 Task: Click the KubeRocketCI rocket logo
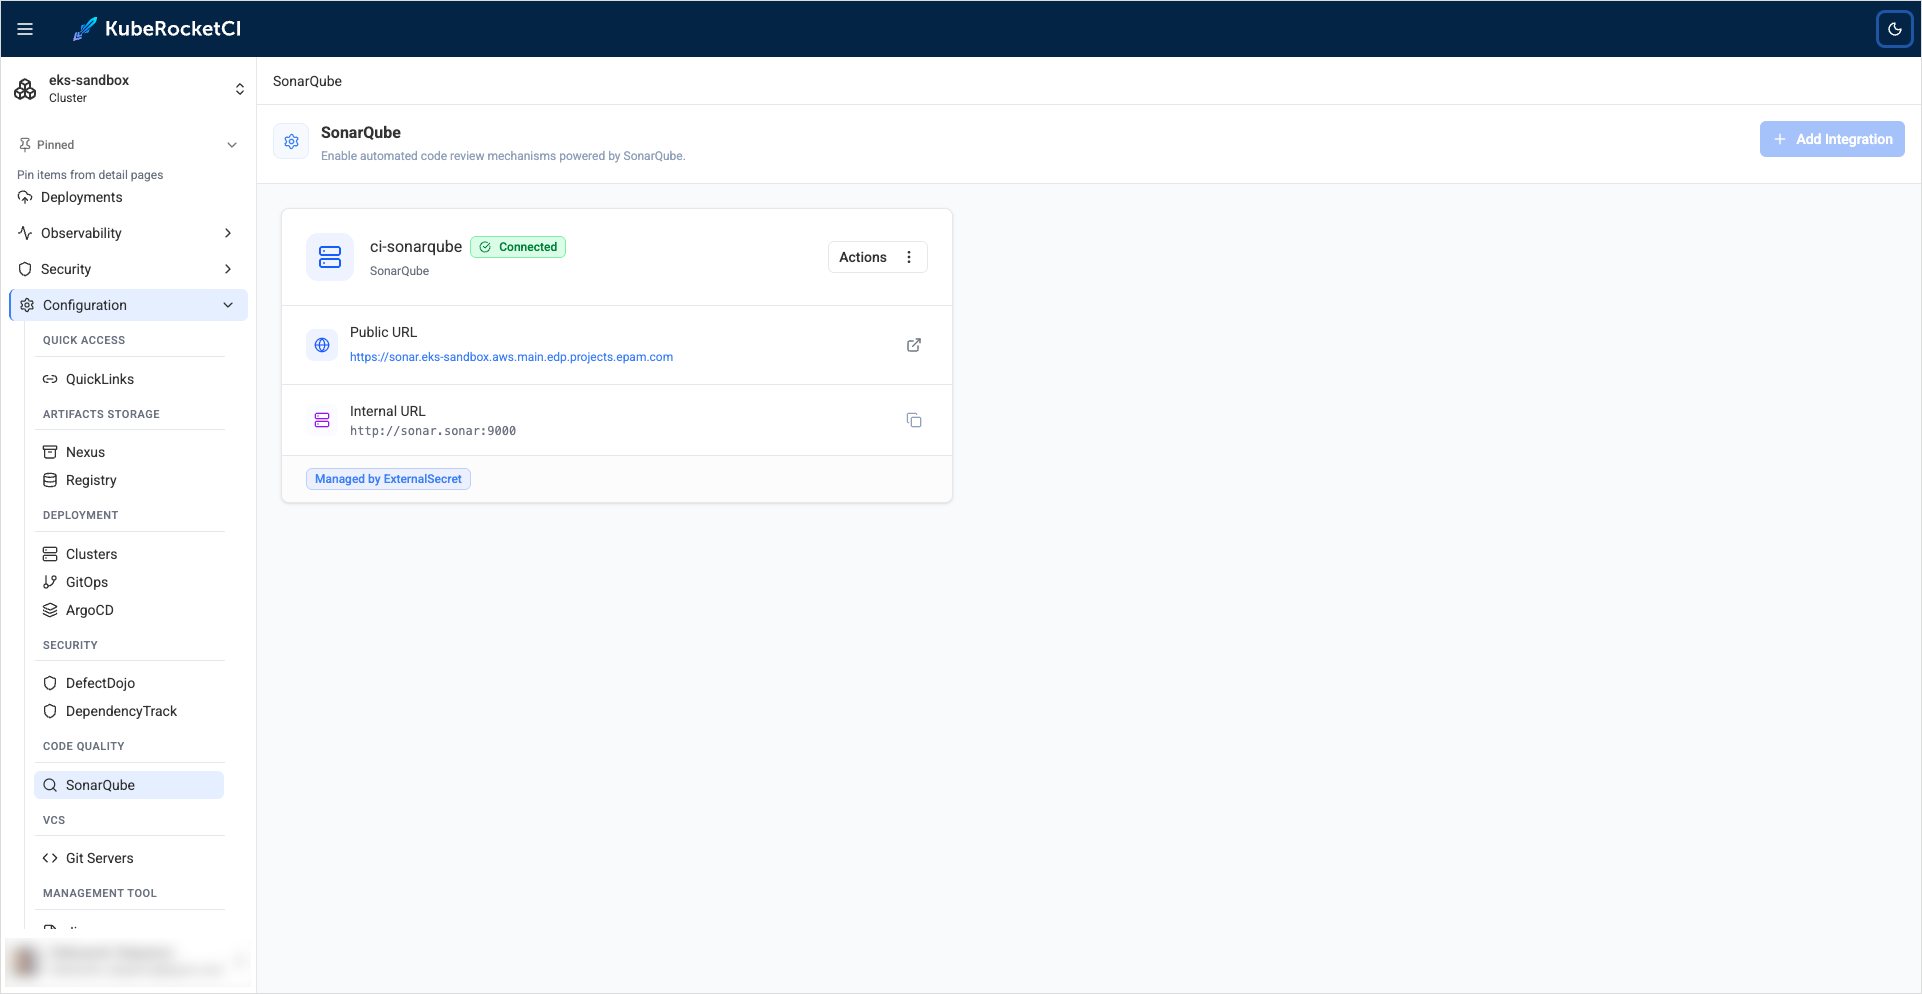84,28
